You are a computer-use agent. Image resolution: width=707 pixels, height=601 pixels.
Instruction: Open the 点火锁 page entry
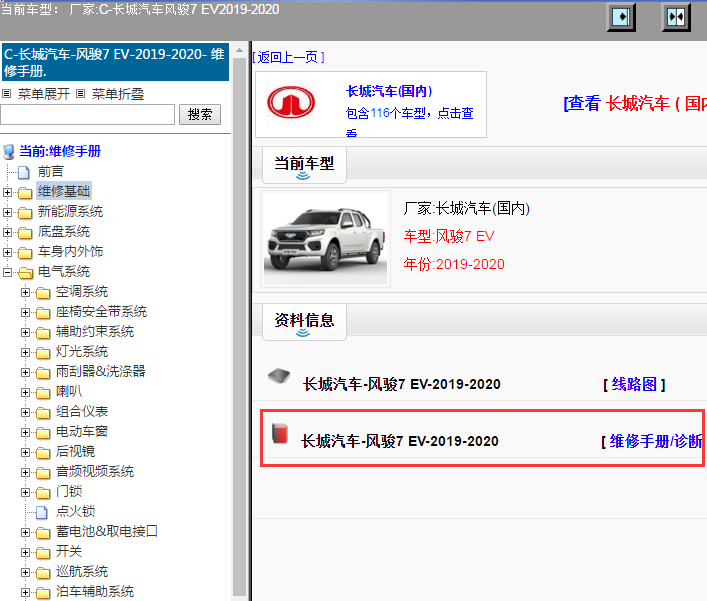pyautogui.click(x=75, y=511)
